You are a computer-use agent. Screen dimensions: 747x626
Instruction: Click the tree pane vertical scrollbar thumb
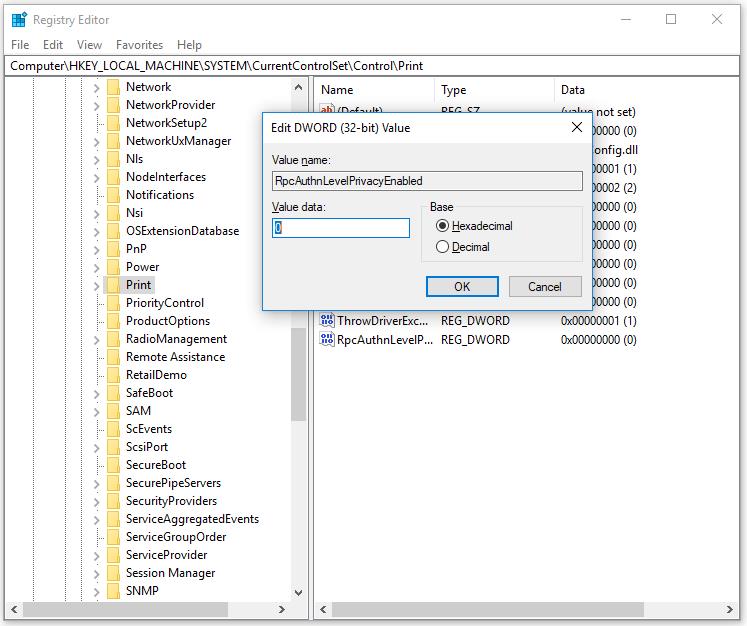tap(299, 370)
